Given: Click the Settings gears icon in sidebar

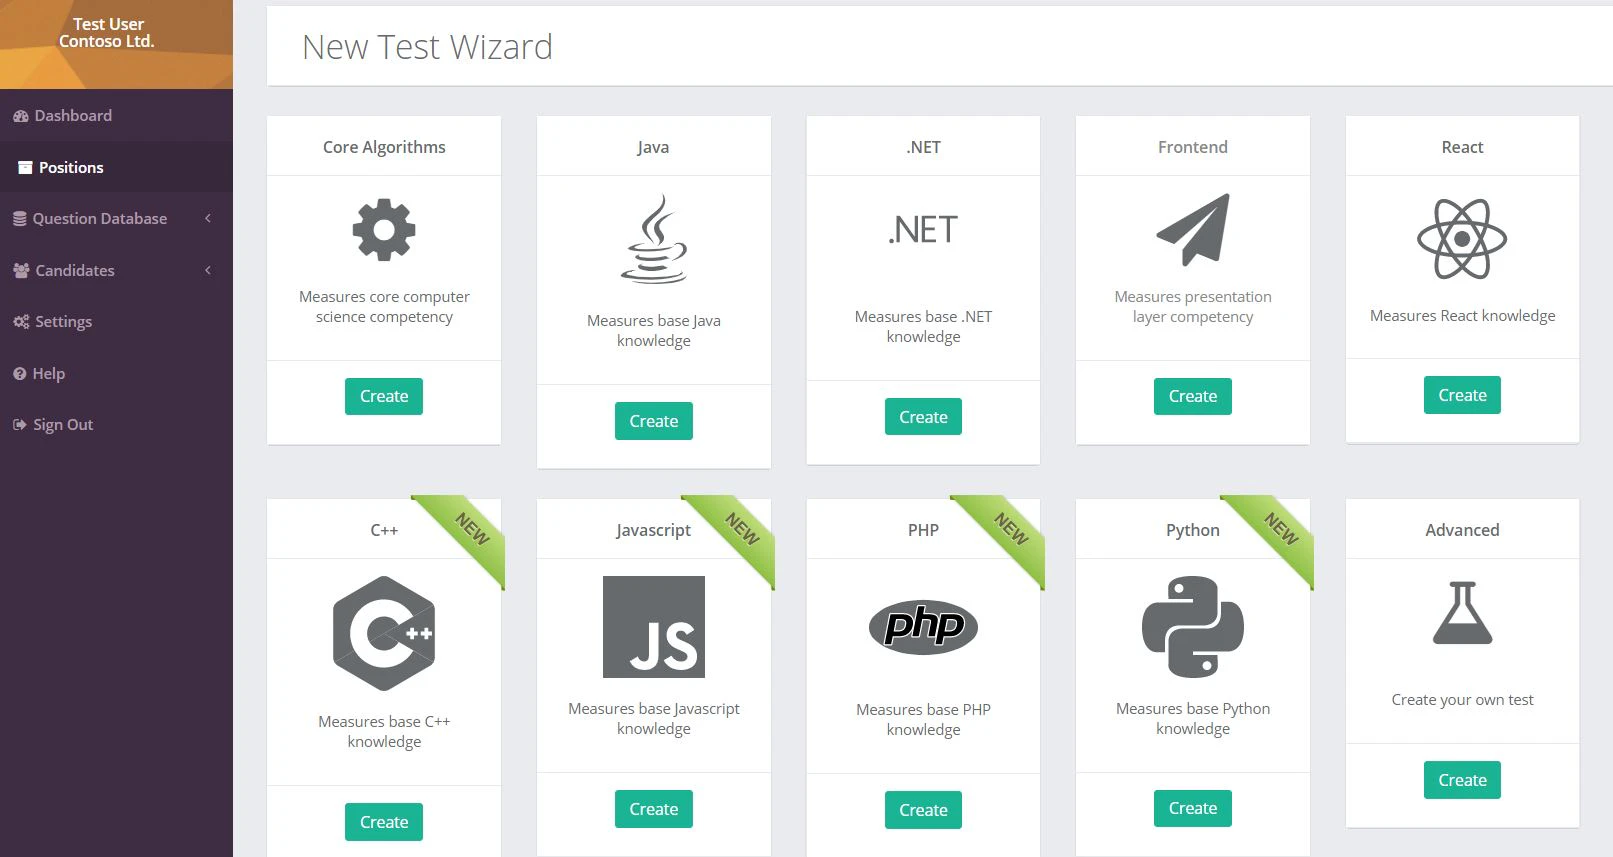Looking at the screenshot, I should [x=21, y=322].
